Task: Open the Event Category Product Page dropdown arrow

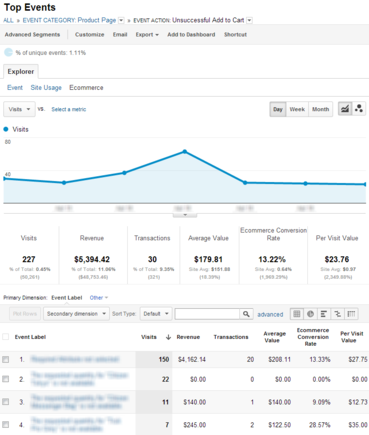Action: tap(121, 20)
